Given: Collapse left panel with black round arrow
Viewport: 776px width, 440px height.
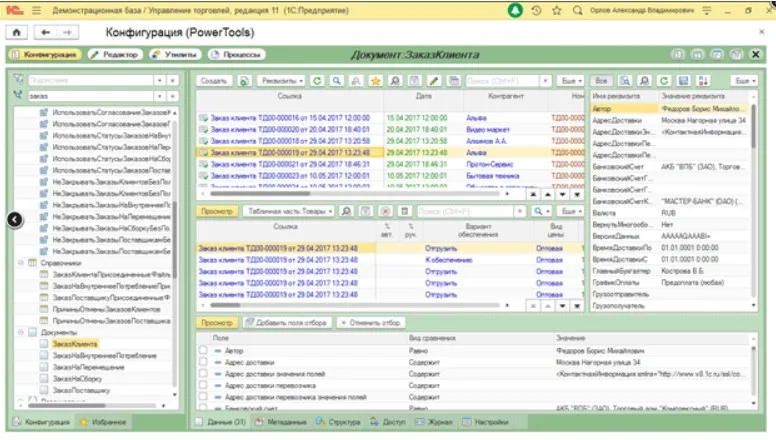Looking at the screenshot, I should coord(15,219).
